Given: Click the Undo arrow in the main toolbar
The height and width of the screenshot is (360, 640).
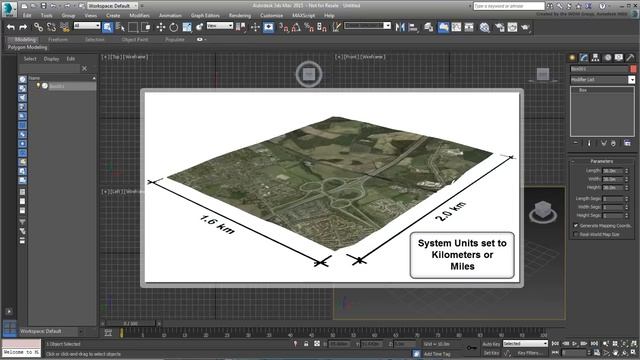Looking at the screenshot, I should click(11, 27).
